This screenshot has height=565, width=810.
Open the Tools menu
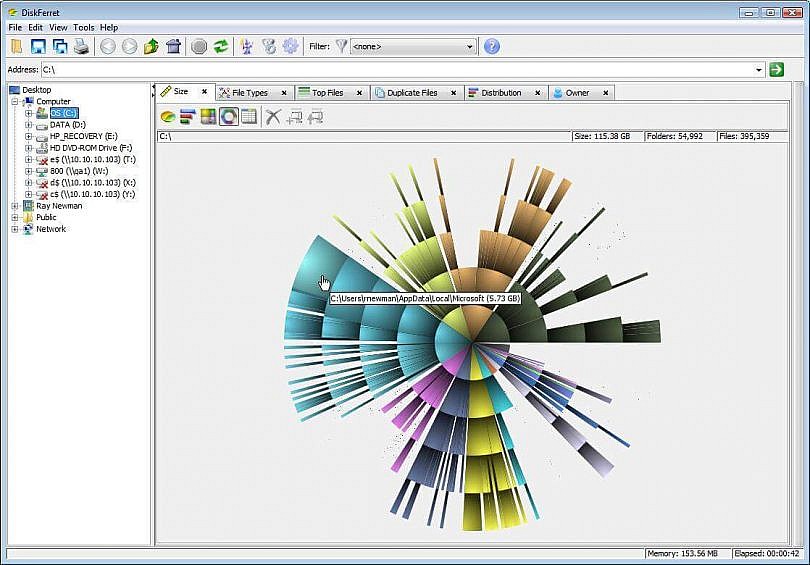click(x=83, y=27)
